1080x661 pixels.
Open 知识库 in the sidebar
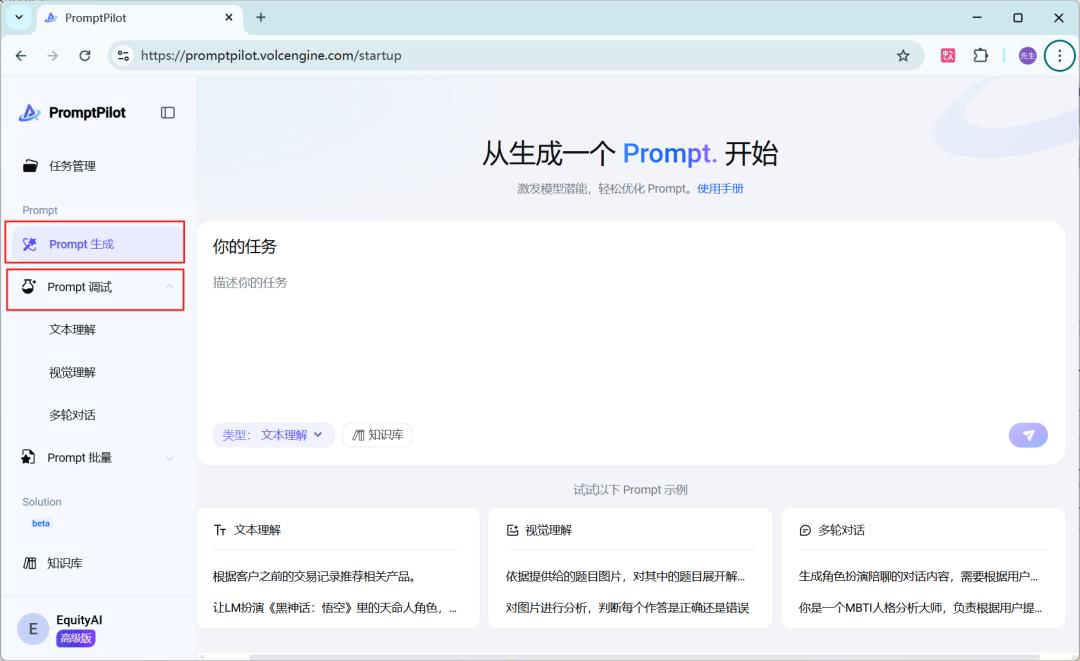click(65, 563)
